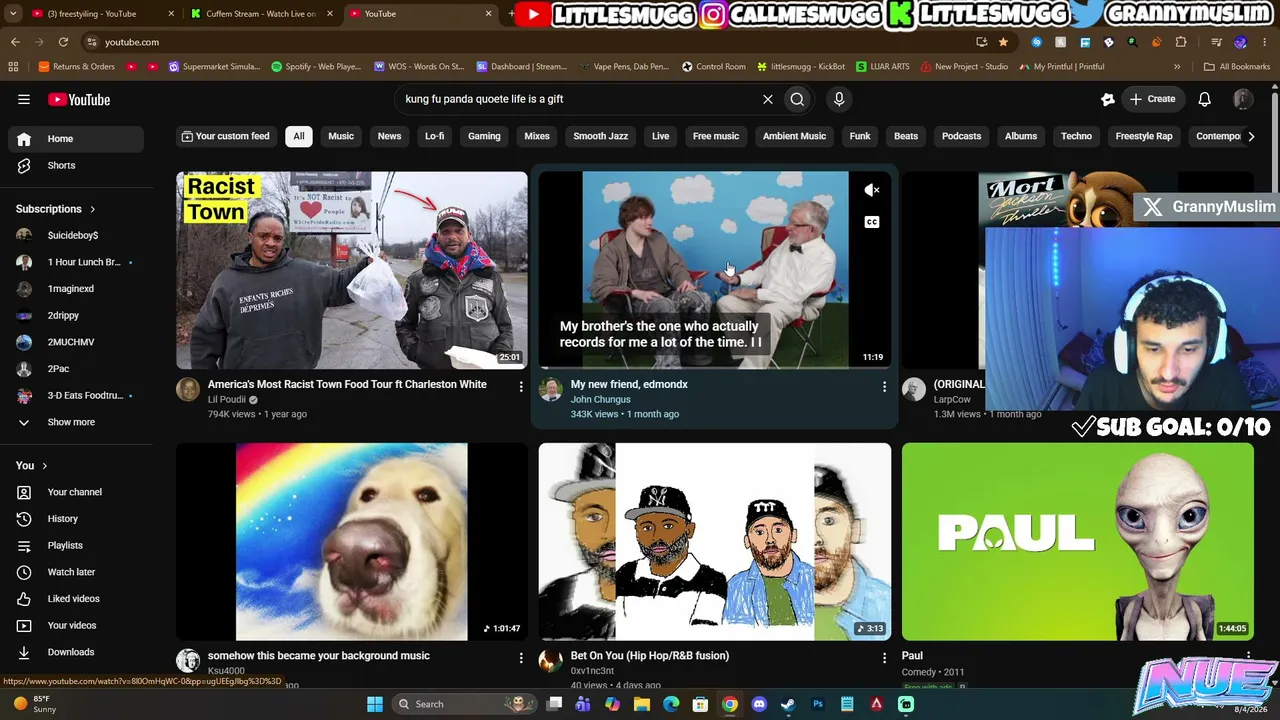Select the Podcasts filter chip
1280x720 pixels.
coord(961,136)
